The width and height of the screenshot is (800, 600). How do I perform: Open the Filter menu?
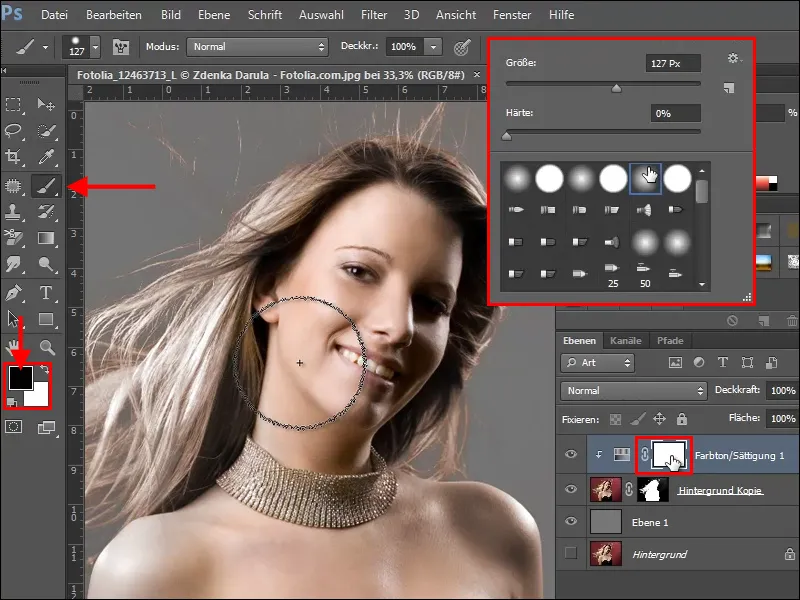[374, 15]
